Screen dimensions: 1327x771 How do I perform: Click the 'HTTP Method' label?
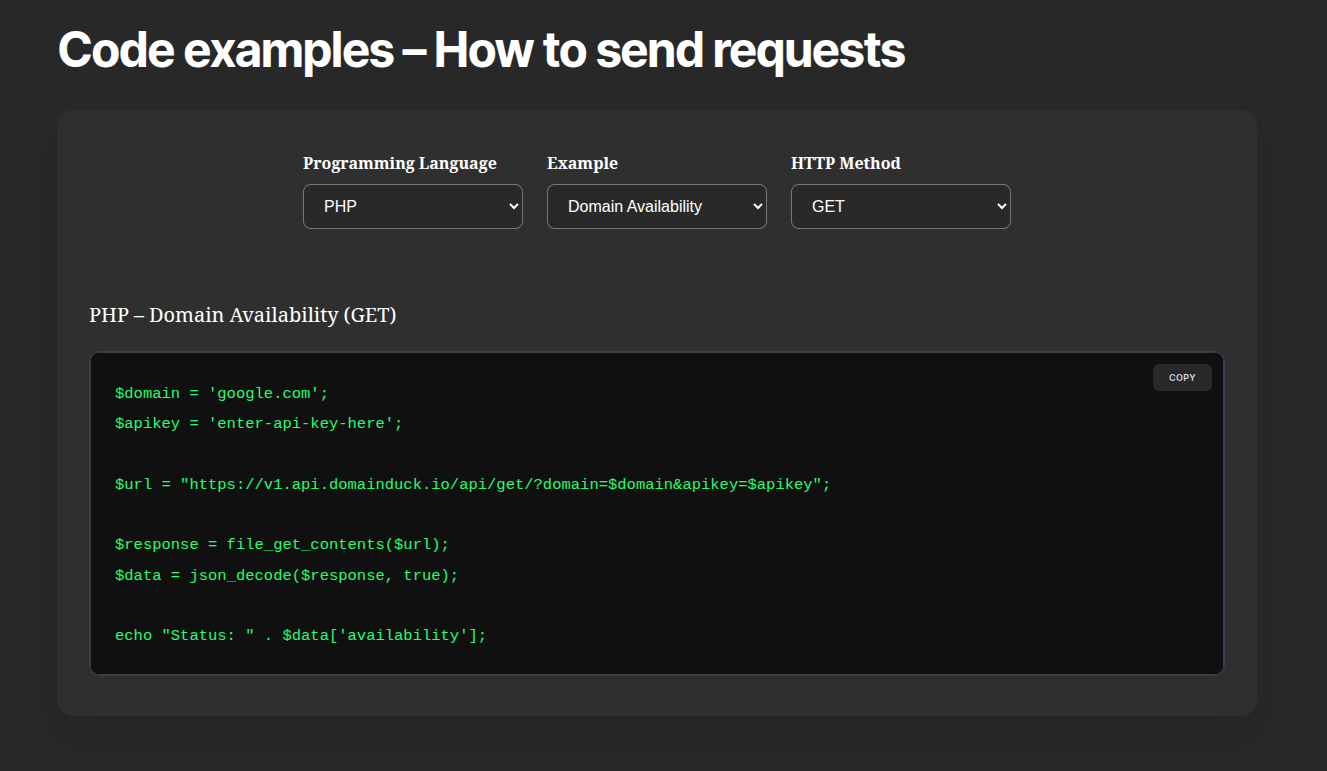[845, 163]
